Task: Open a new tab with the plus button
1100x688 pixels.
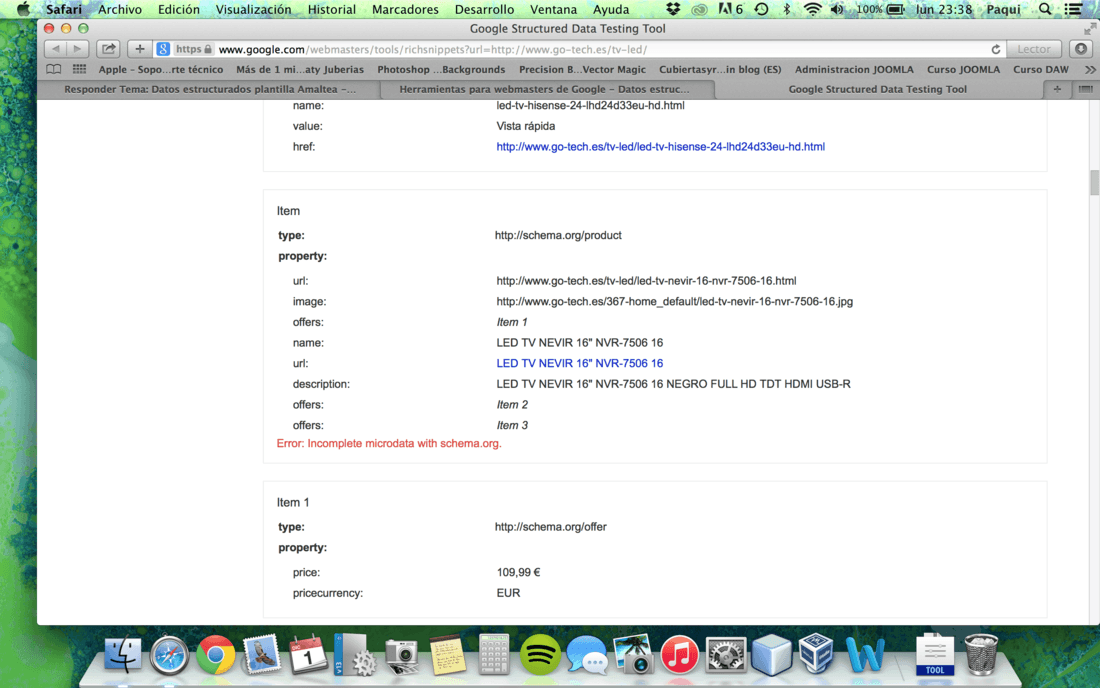Action: (1057, 89)
